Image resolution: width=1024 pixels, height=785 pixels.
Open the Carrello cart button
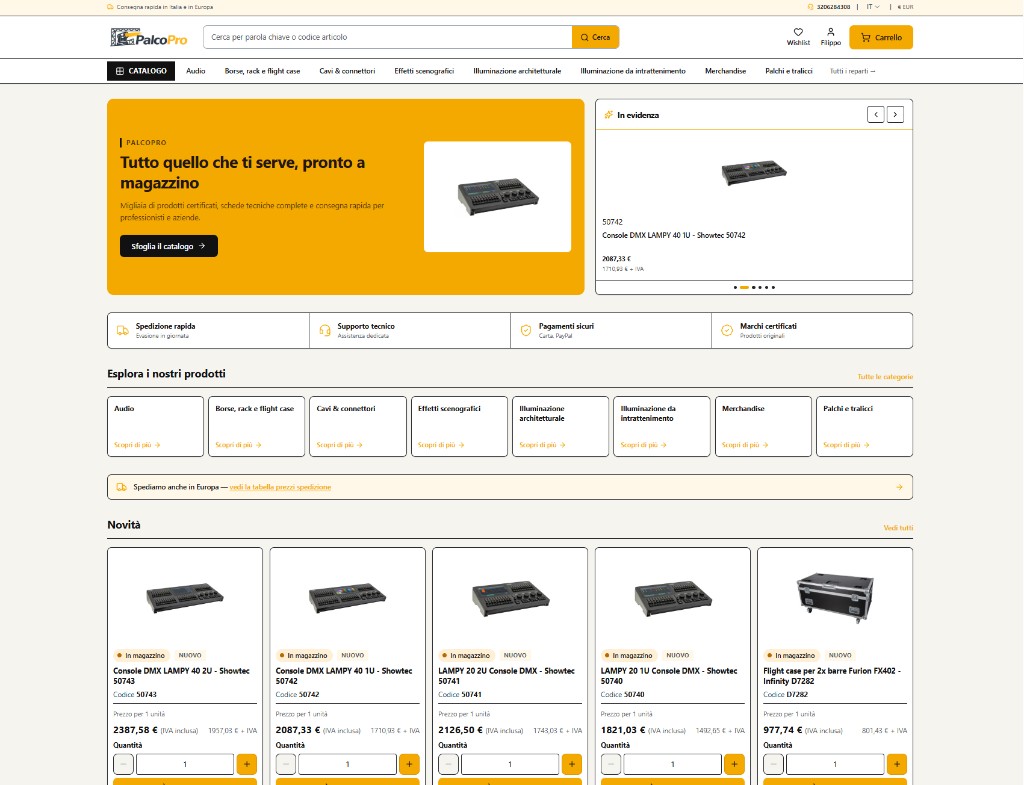tap(881, 37)
